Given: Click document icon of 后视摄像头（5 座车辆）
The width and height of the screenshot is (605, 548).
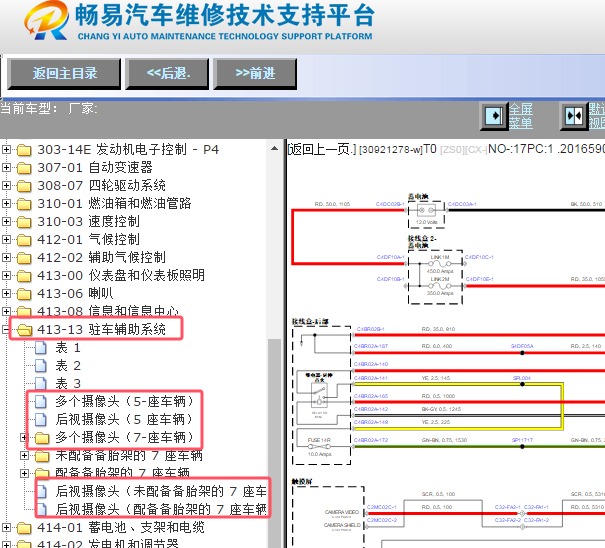Looking at the screenshot, I should 41,420.
